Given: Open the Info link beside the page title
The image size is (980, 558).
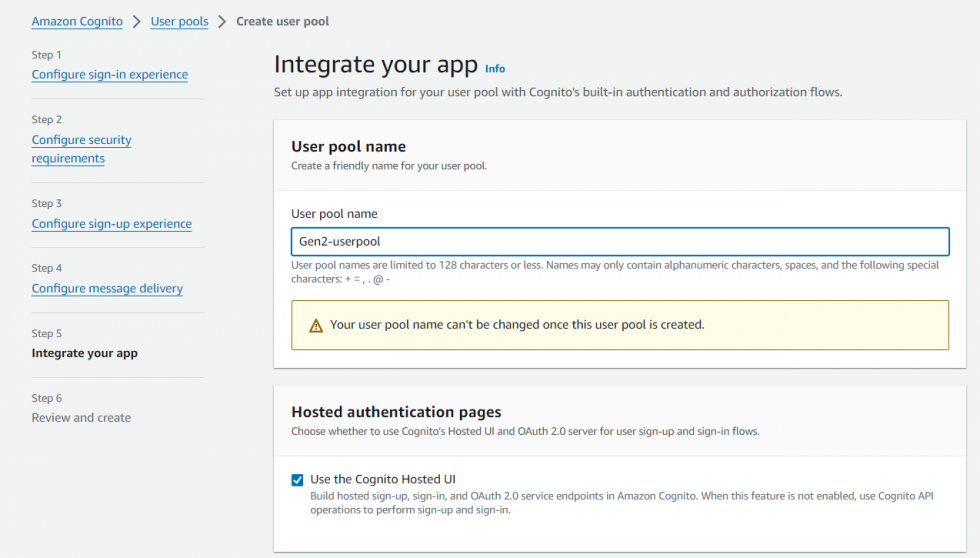Looking at the screenshot, I should tap(495, 69).
